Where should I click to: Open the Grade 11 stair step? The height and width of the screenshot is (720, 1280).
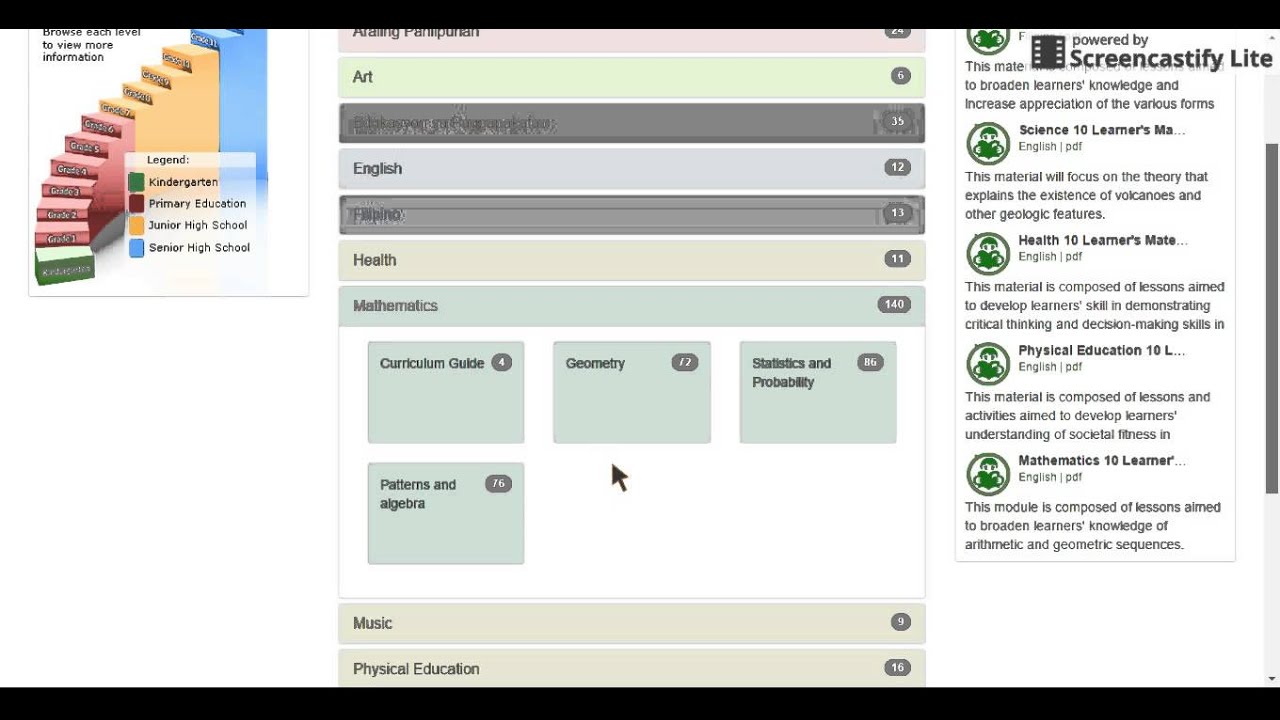(203, 41)
